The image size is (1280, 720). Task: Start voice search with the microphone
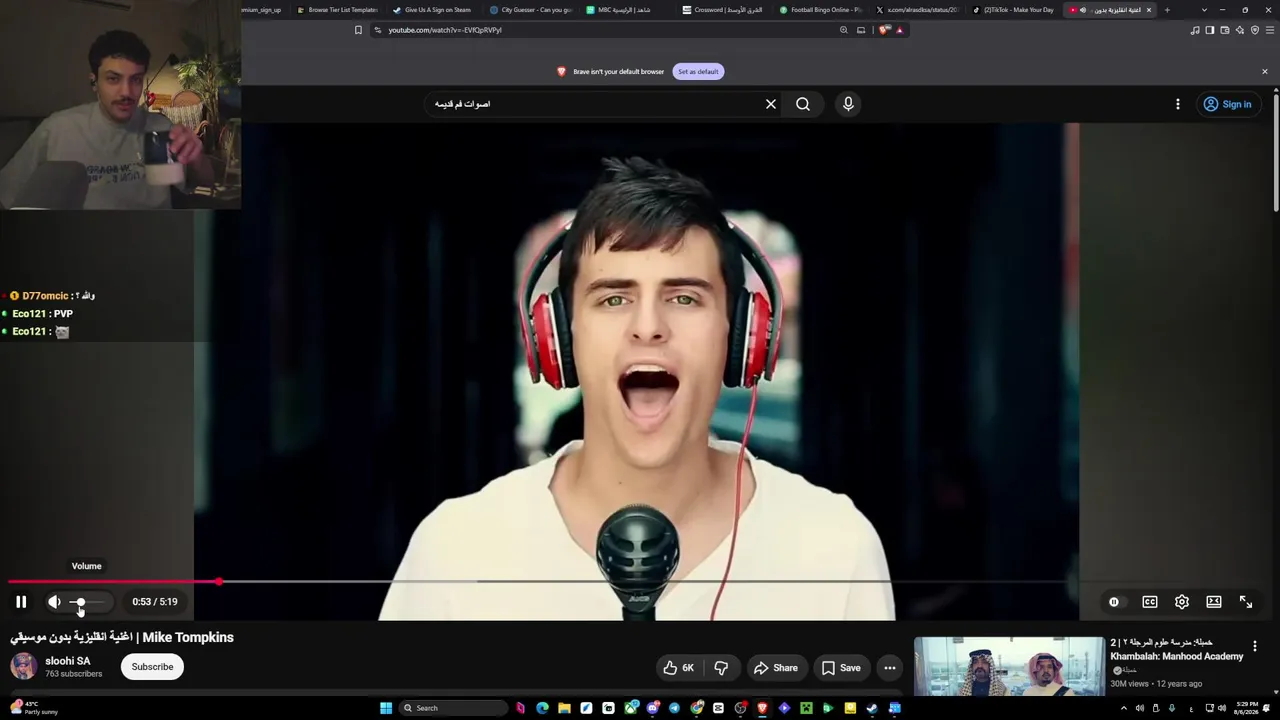[848, 104]
